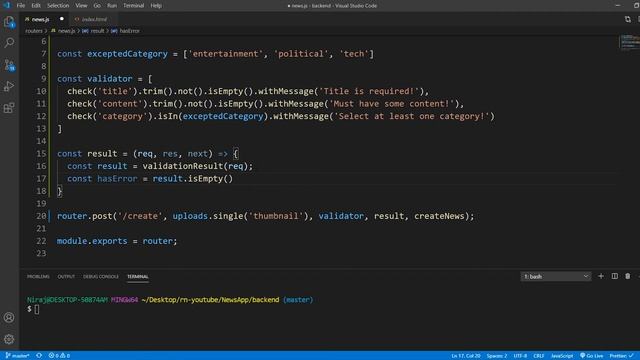Open the Help menu

coord(156,6)
